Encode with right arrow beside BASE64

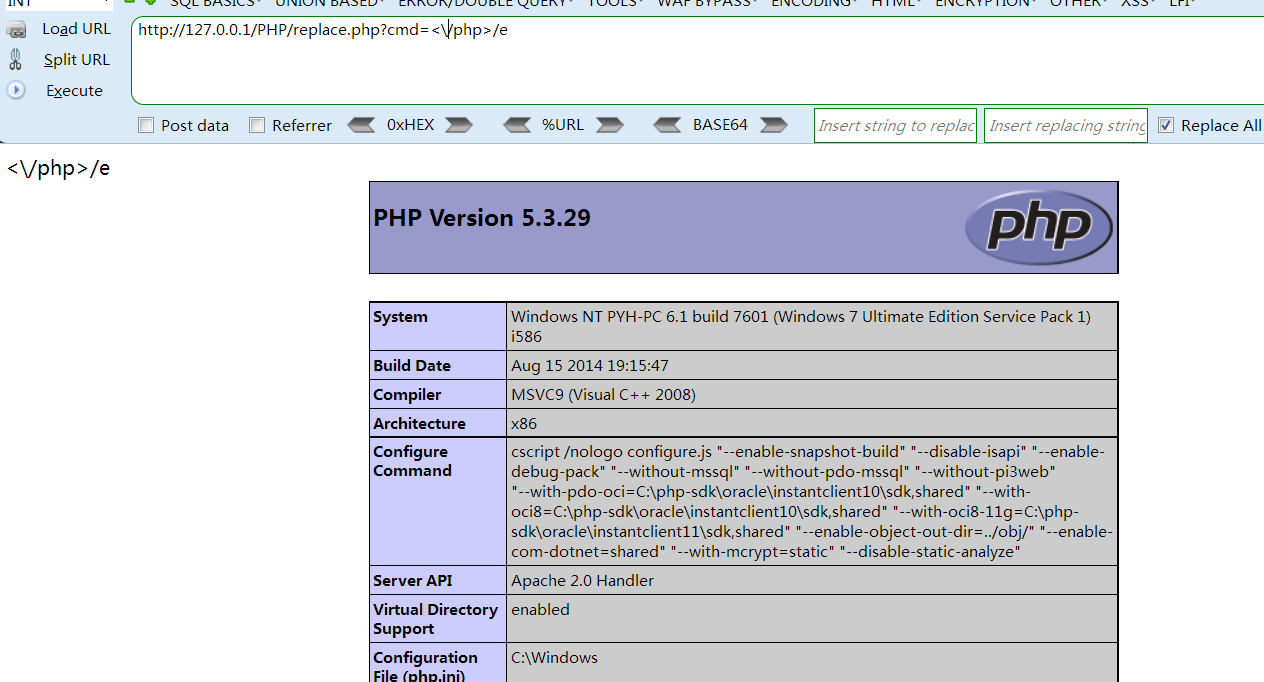click(x=774, y=125)
